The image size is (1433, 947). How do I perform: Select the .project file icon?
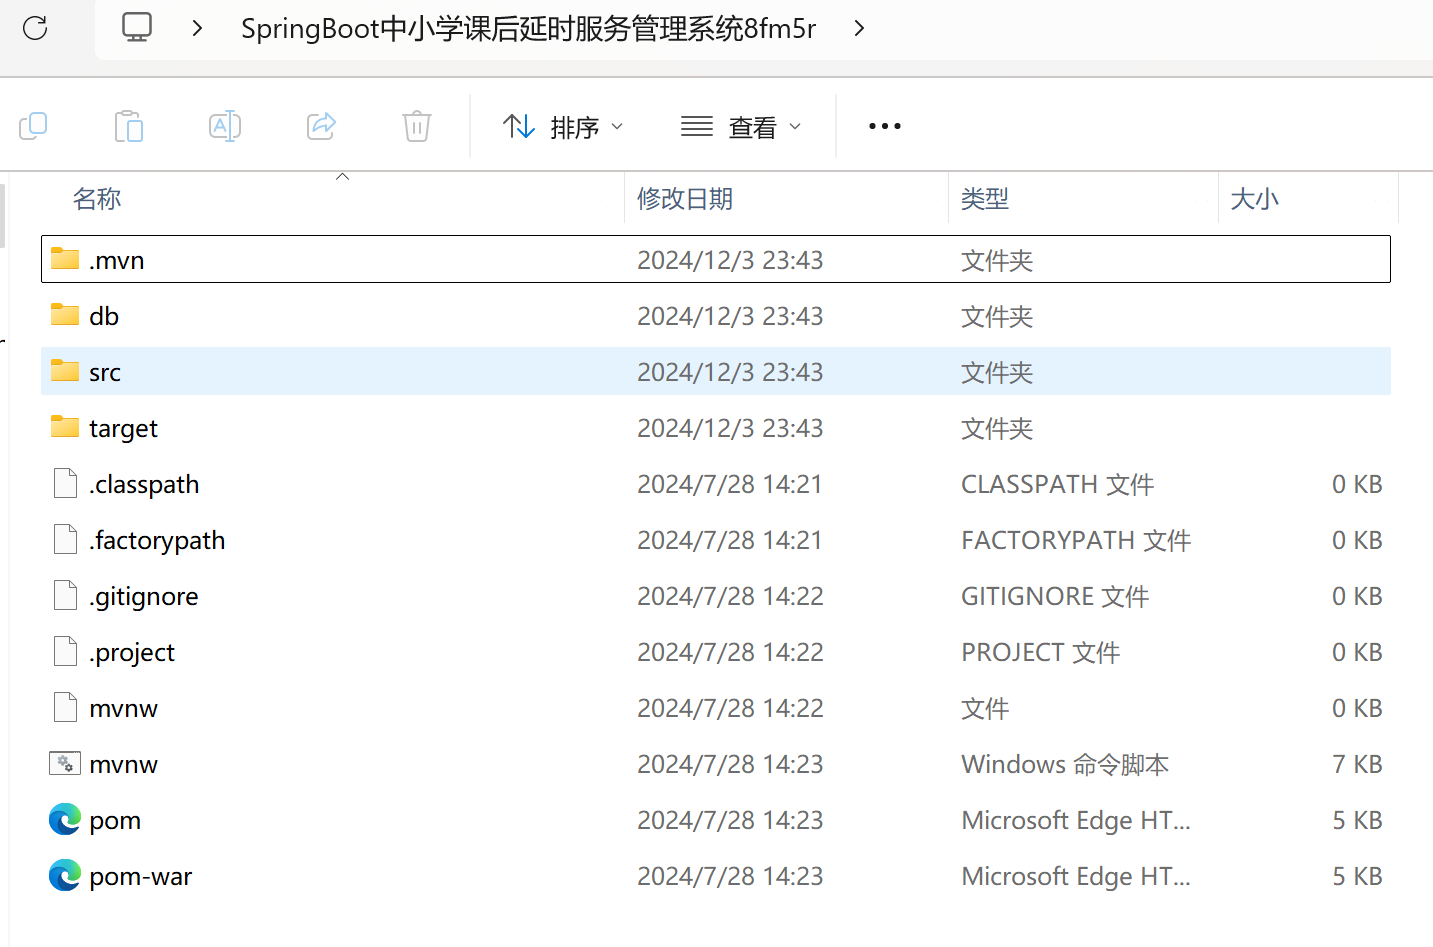[x=65, y=651]
